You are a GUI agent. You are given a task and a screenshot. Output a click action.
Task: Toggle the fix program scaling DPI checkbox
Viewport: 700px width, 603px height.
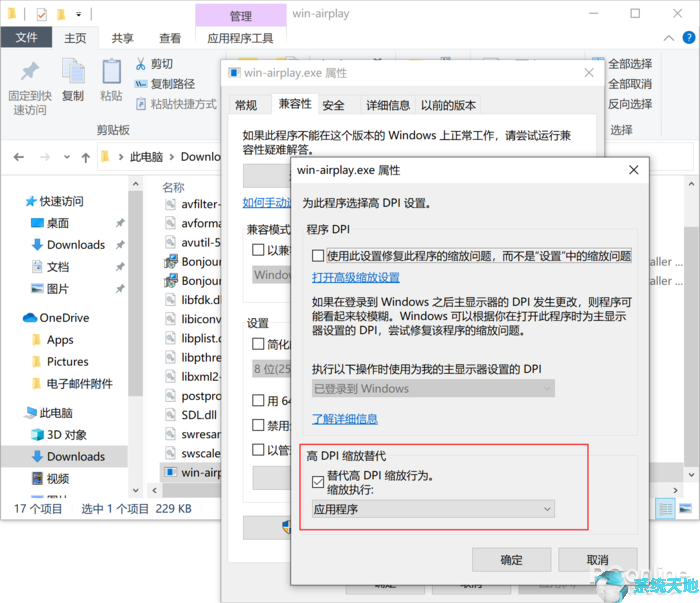[318, 256]
